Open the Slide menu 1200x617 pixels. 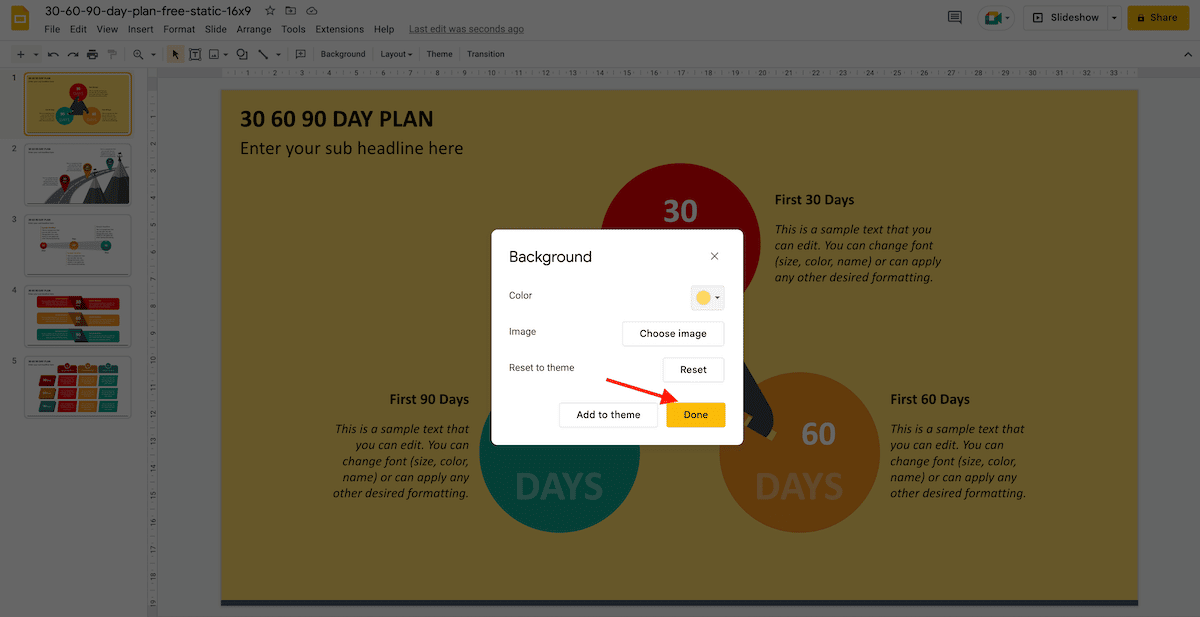coord(216,29)
